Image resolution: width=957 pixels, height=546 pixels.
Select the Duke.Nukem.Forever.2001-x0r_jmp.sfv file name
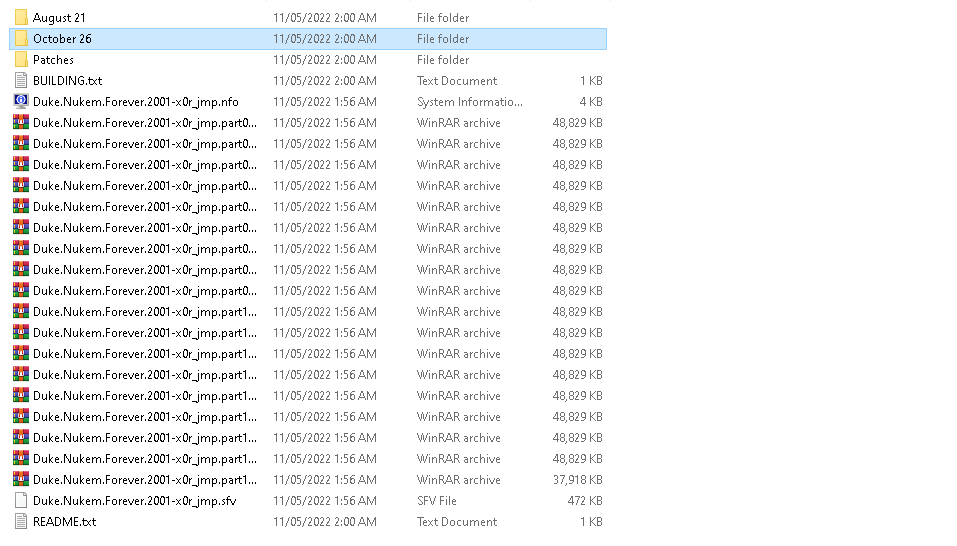[x=134, y=500]
